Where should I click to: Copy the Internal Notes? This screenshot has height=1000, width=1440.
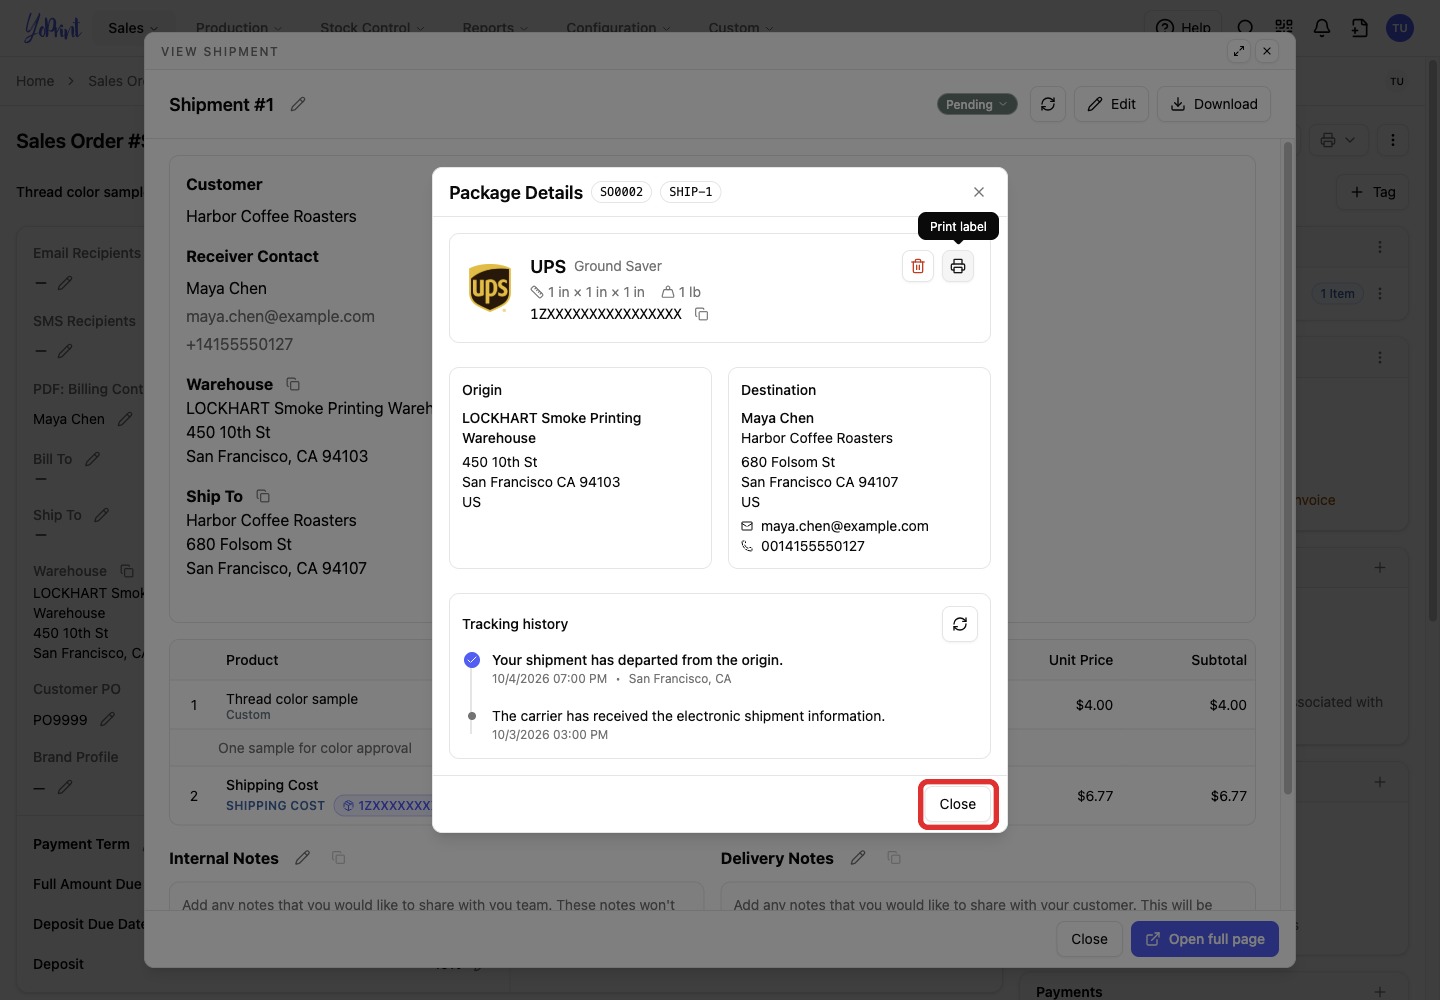(339, 858)
